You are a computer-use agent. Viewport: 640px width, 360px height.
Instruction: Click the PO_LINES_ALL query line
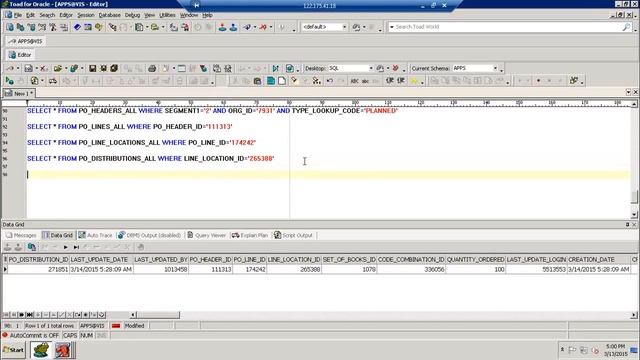click(130, 127)
